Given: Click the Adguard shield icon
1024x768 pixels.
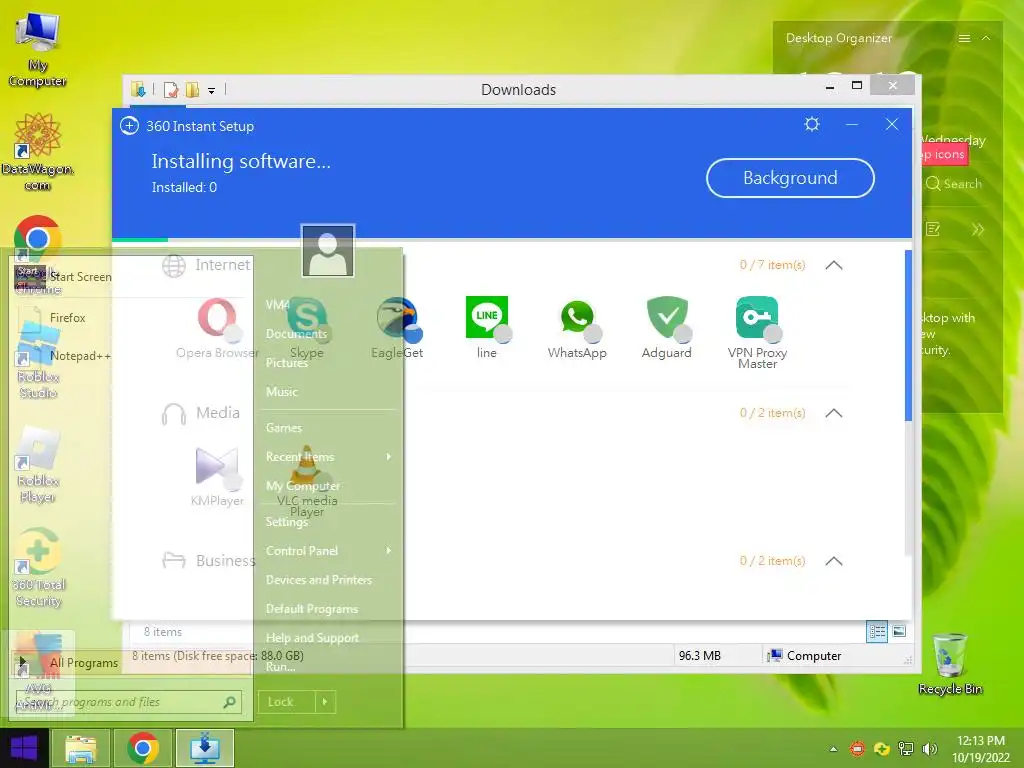Looking at the screenshot, I should point(667,318).
